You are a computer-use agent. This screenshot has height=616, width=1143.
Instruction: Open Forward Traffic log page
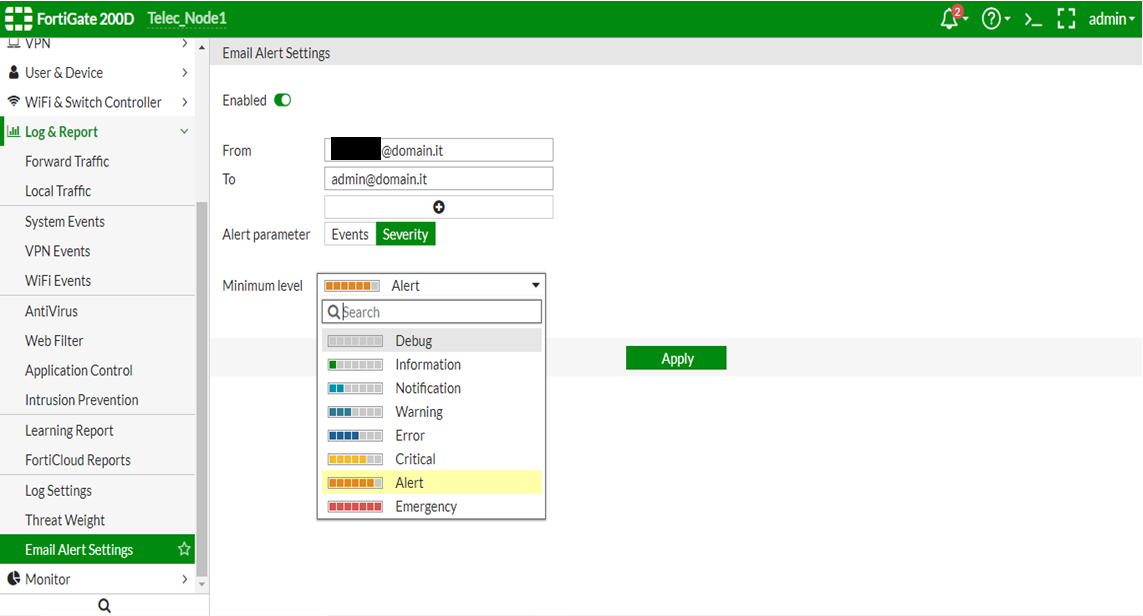click(67, 161)
